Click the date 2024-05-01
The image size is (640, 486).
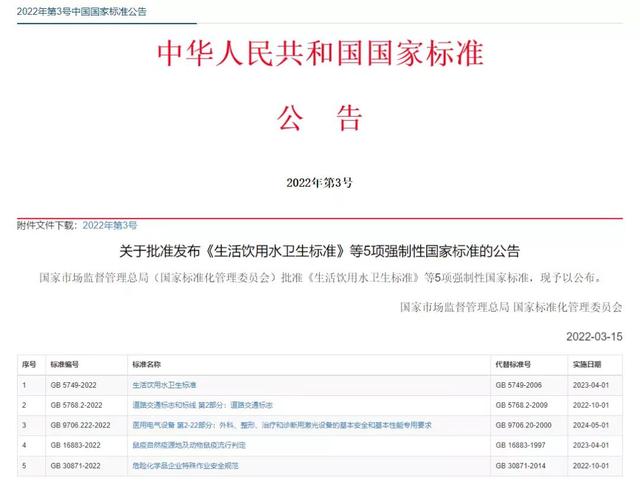[591, 425]
